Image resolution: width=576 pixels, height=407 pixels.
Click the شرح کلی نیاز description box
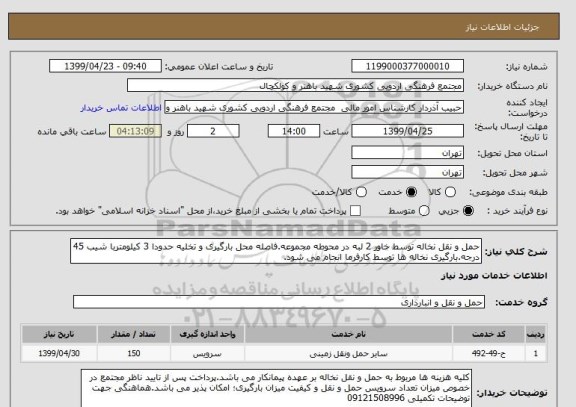[x=276, y=252]
